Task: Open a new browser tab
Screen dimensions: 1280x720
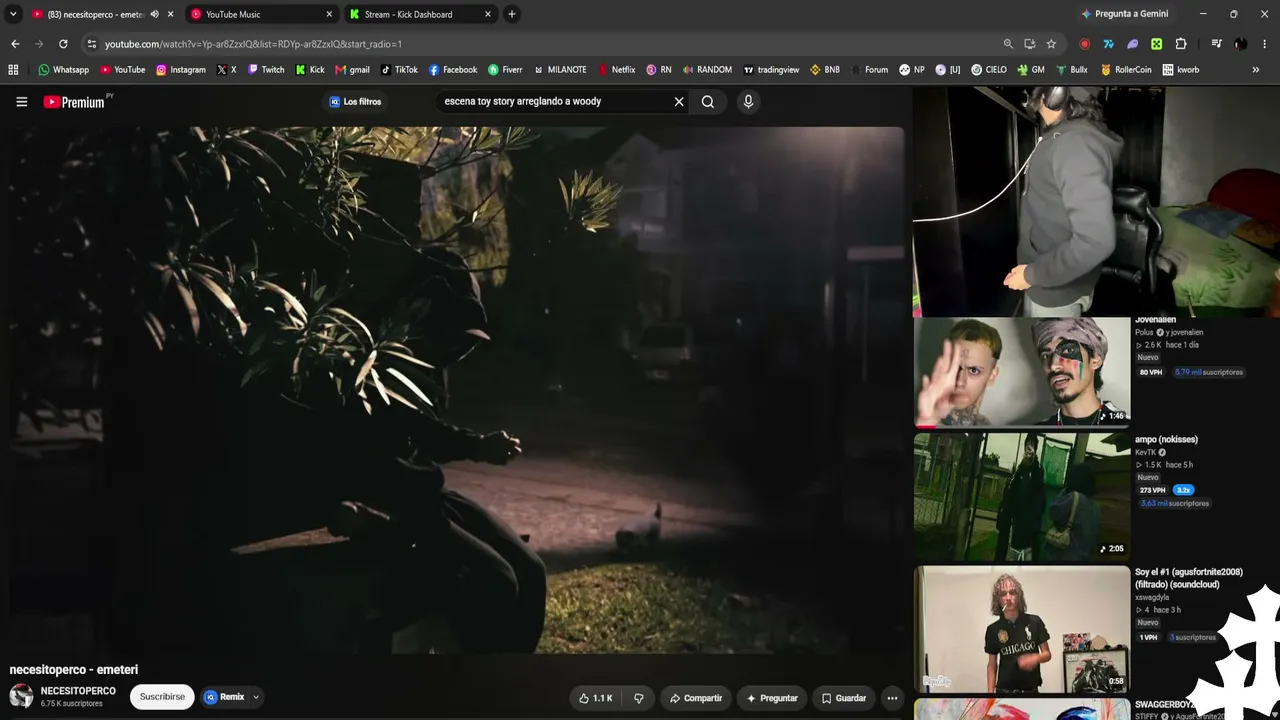Action: [512, 14]
